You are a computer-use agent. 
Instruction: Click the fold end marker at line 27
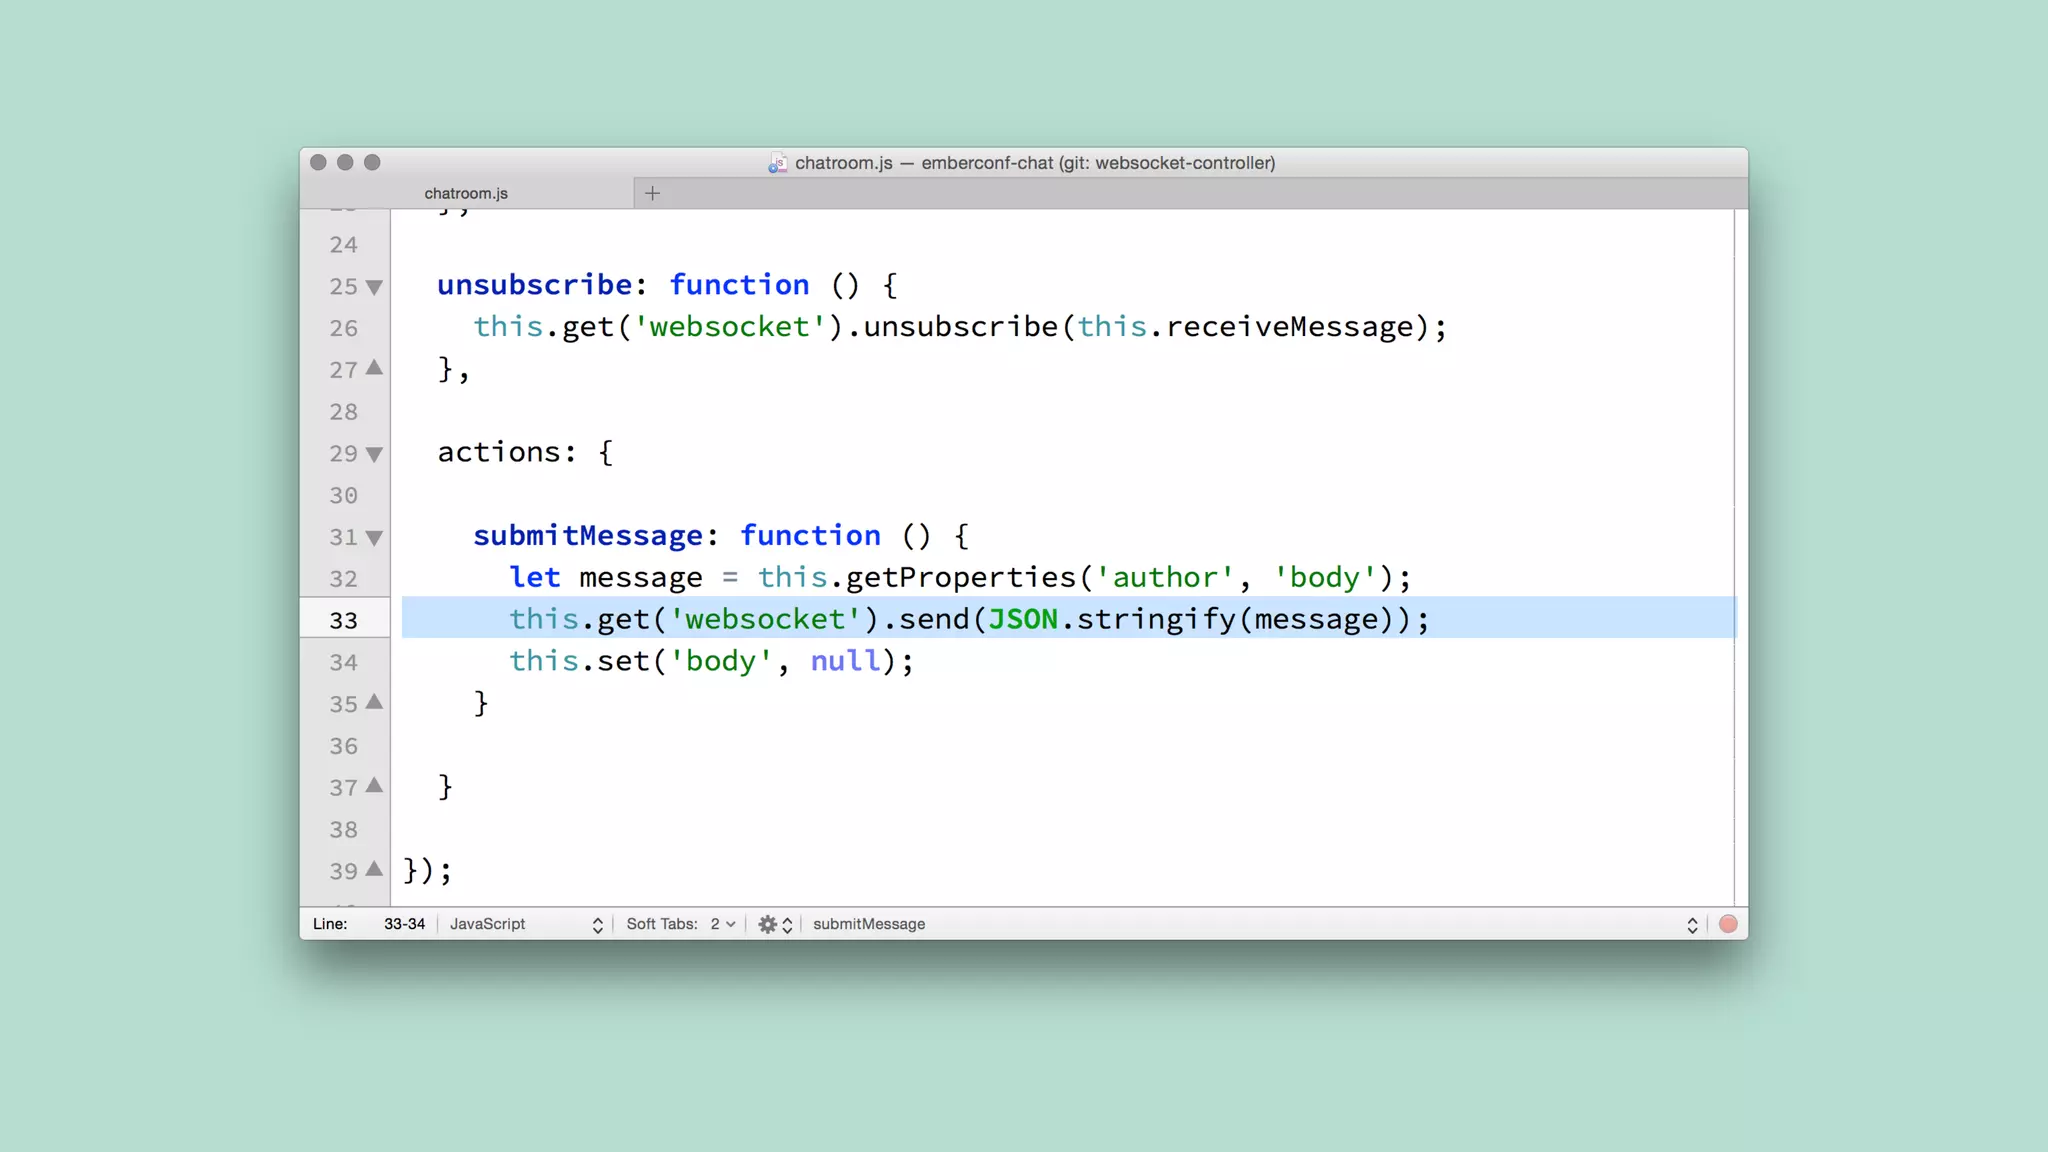pos(374,368)
